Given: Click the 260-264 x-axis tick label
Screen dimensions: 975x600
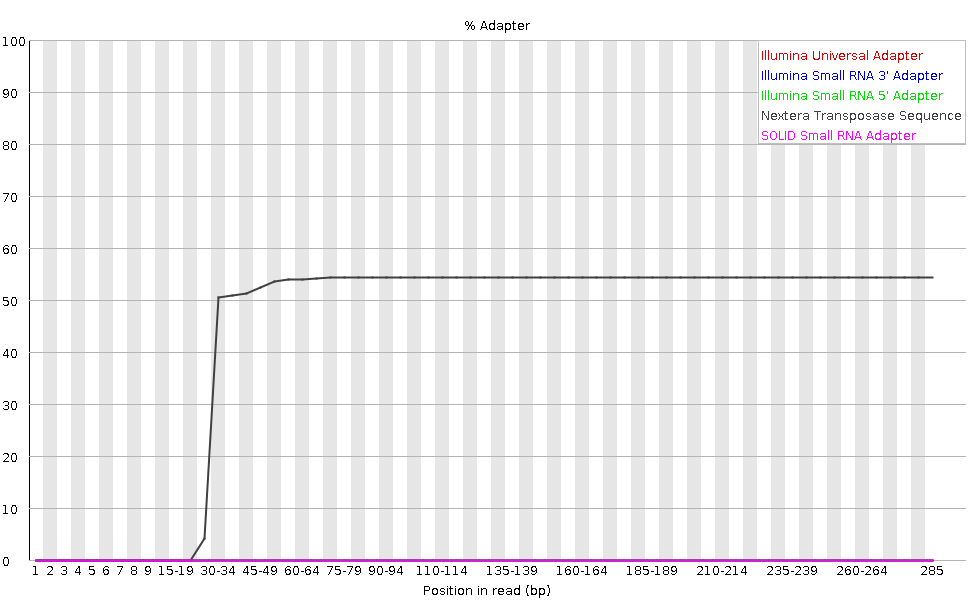Looking at the screenshot, I should [x=862, y=571].
